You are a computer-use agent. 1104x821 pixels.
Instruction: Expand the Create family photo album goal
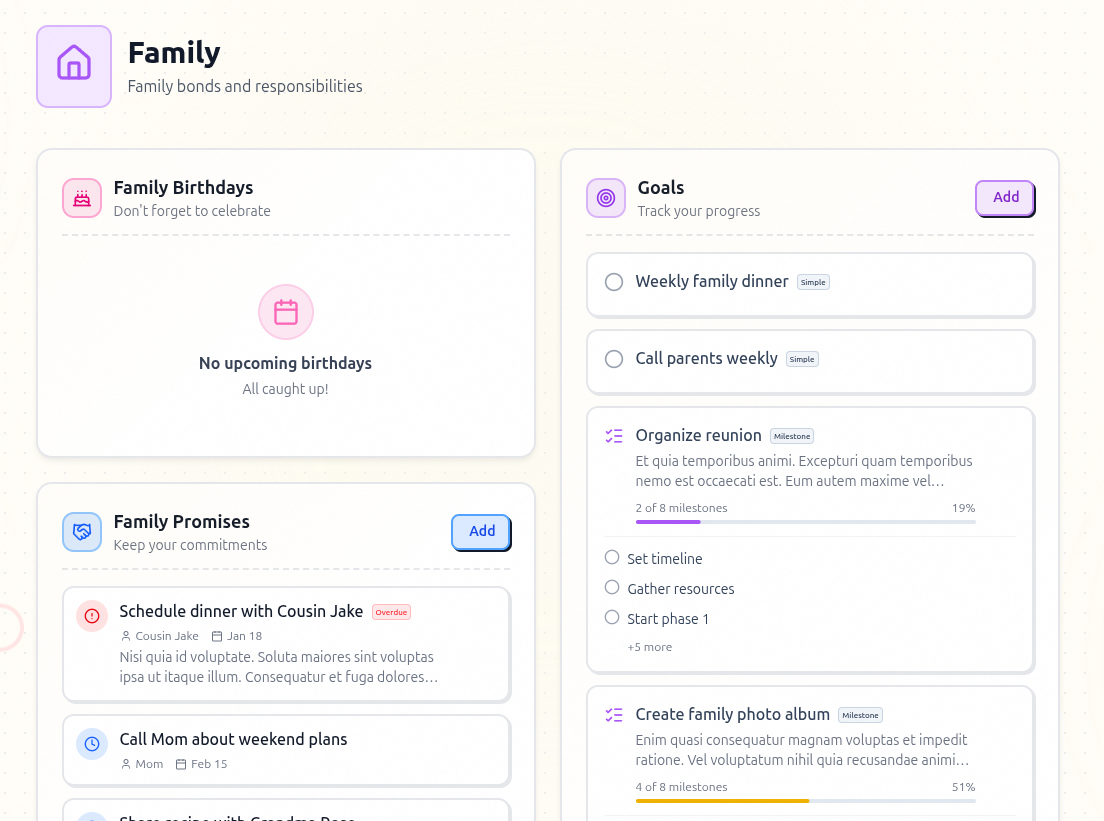click(x=732, y=714)
